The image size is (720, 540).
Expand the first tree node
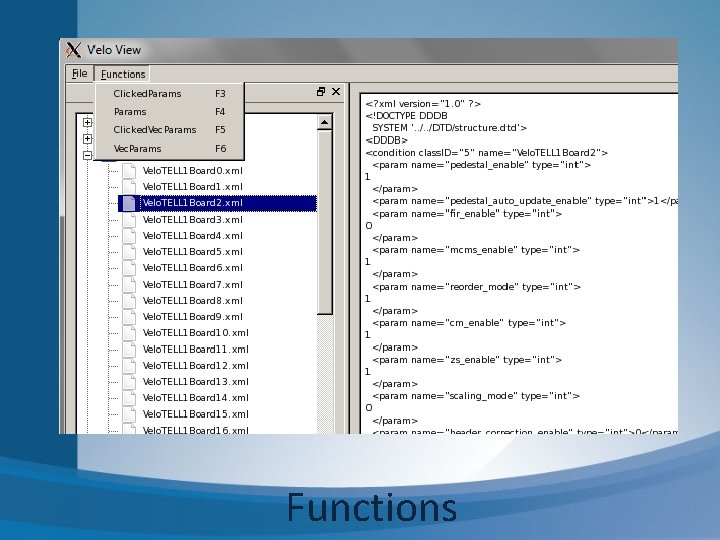coord(87,122)
